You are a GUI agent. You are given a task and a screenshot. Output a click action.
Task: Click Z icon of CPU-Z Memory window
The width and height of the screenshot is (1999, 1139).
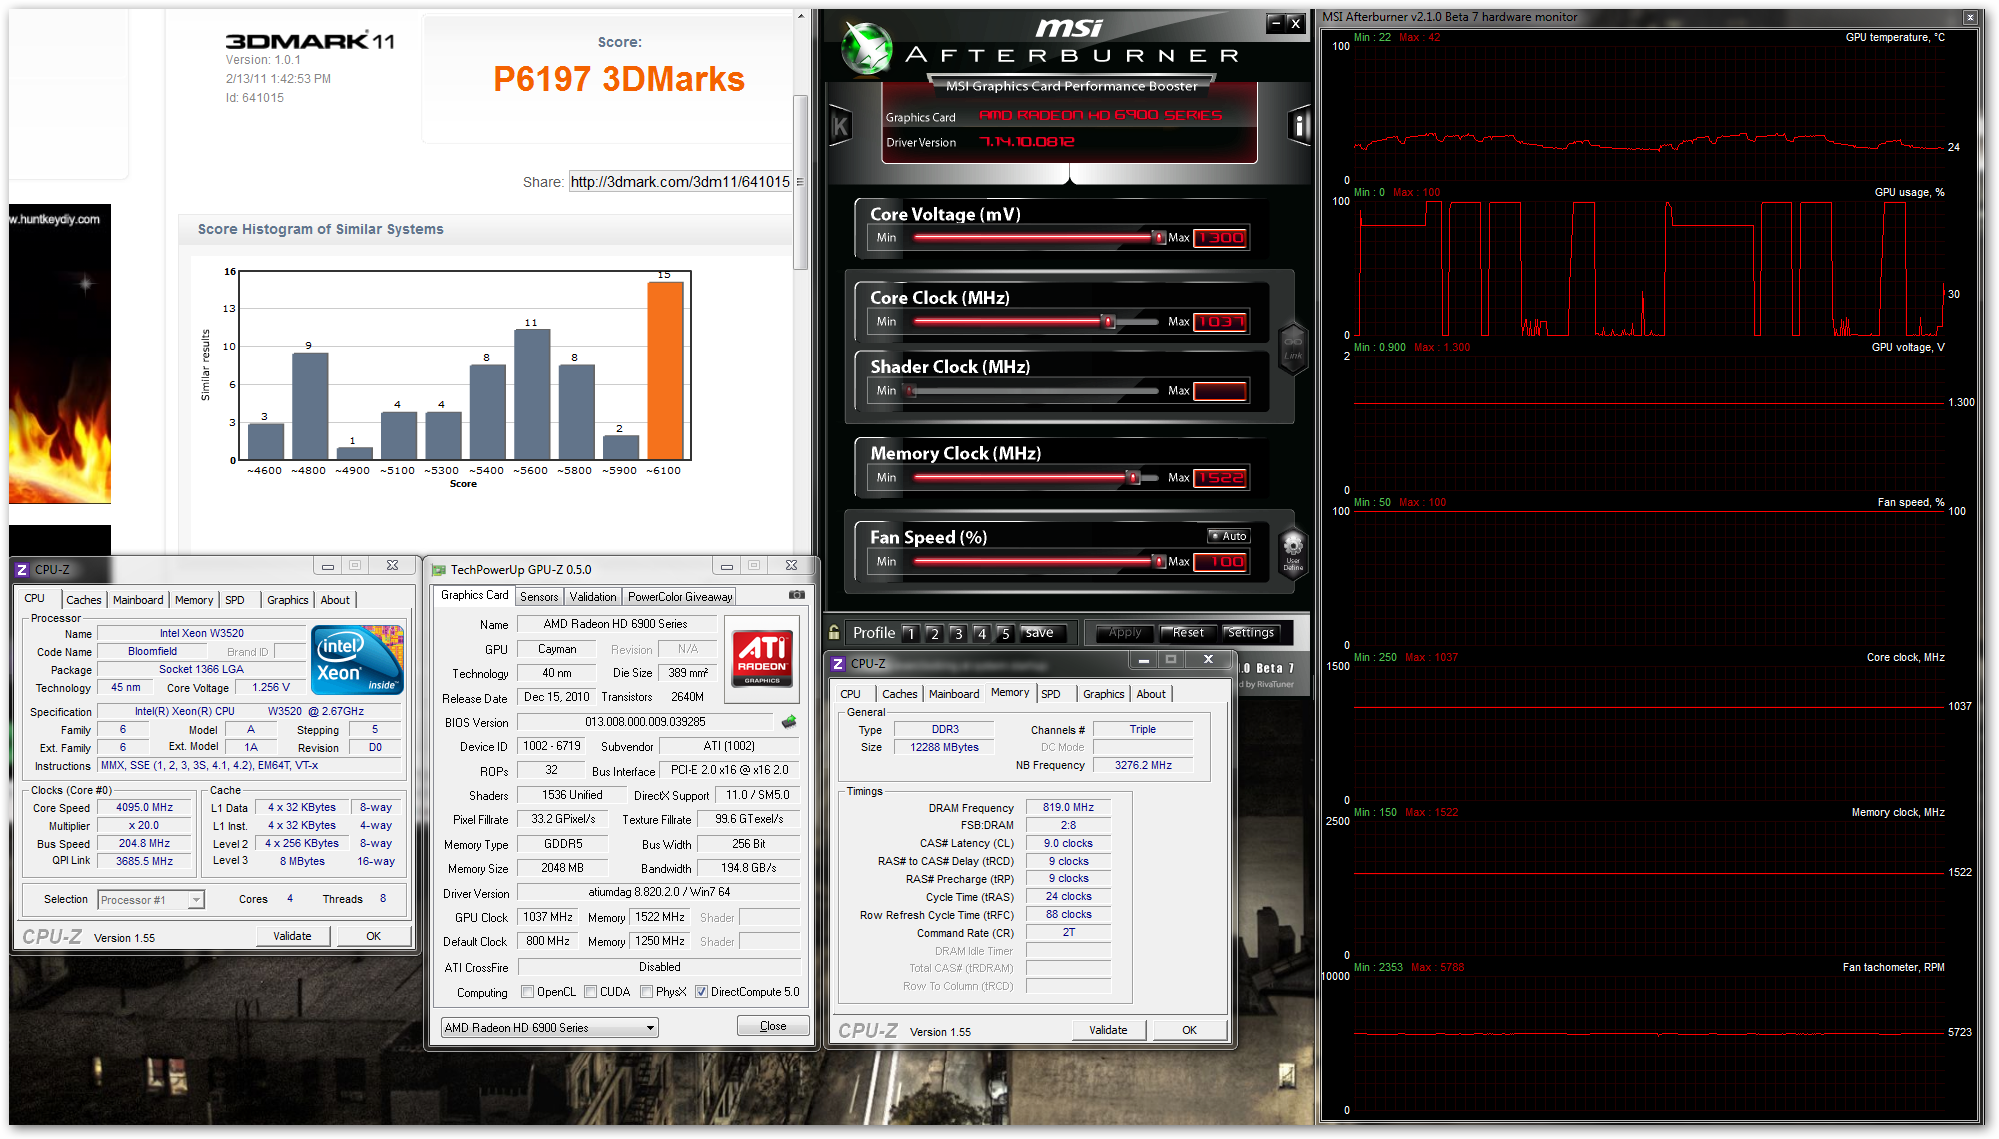(838, 663)
